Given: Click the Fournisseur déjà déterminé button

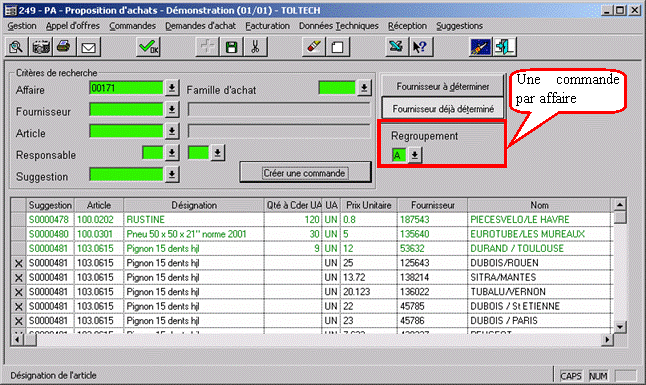Looking at the screenshot, I should point(442,109).
